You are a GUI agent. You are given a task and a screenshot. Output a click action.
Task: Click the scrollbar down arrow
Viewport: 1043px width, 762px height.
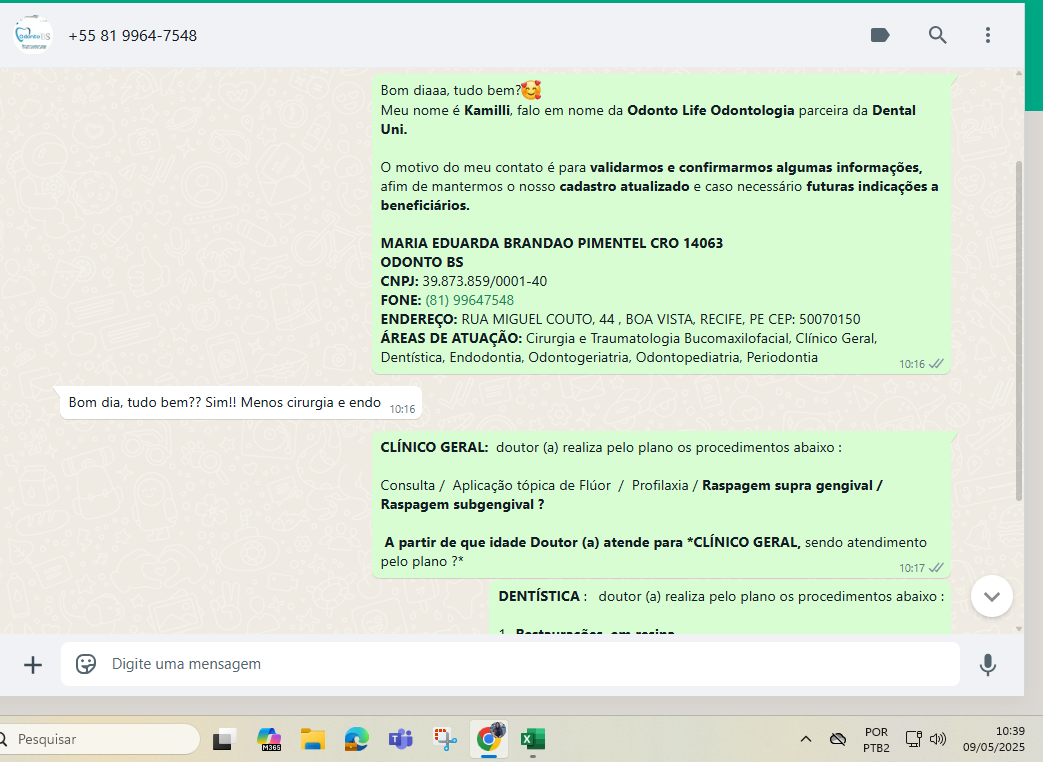1018,628
